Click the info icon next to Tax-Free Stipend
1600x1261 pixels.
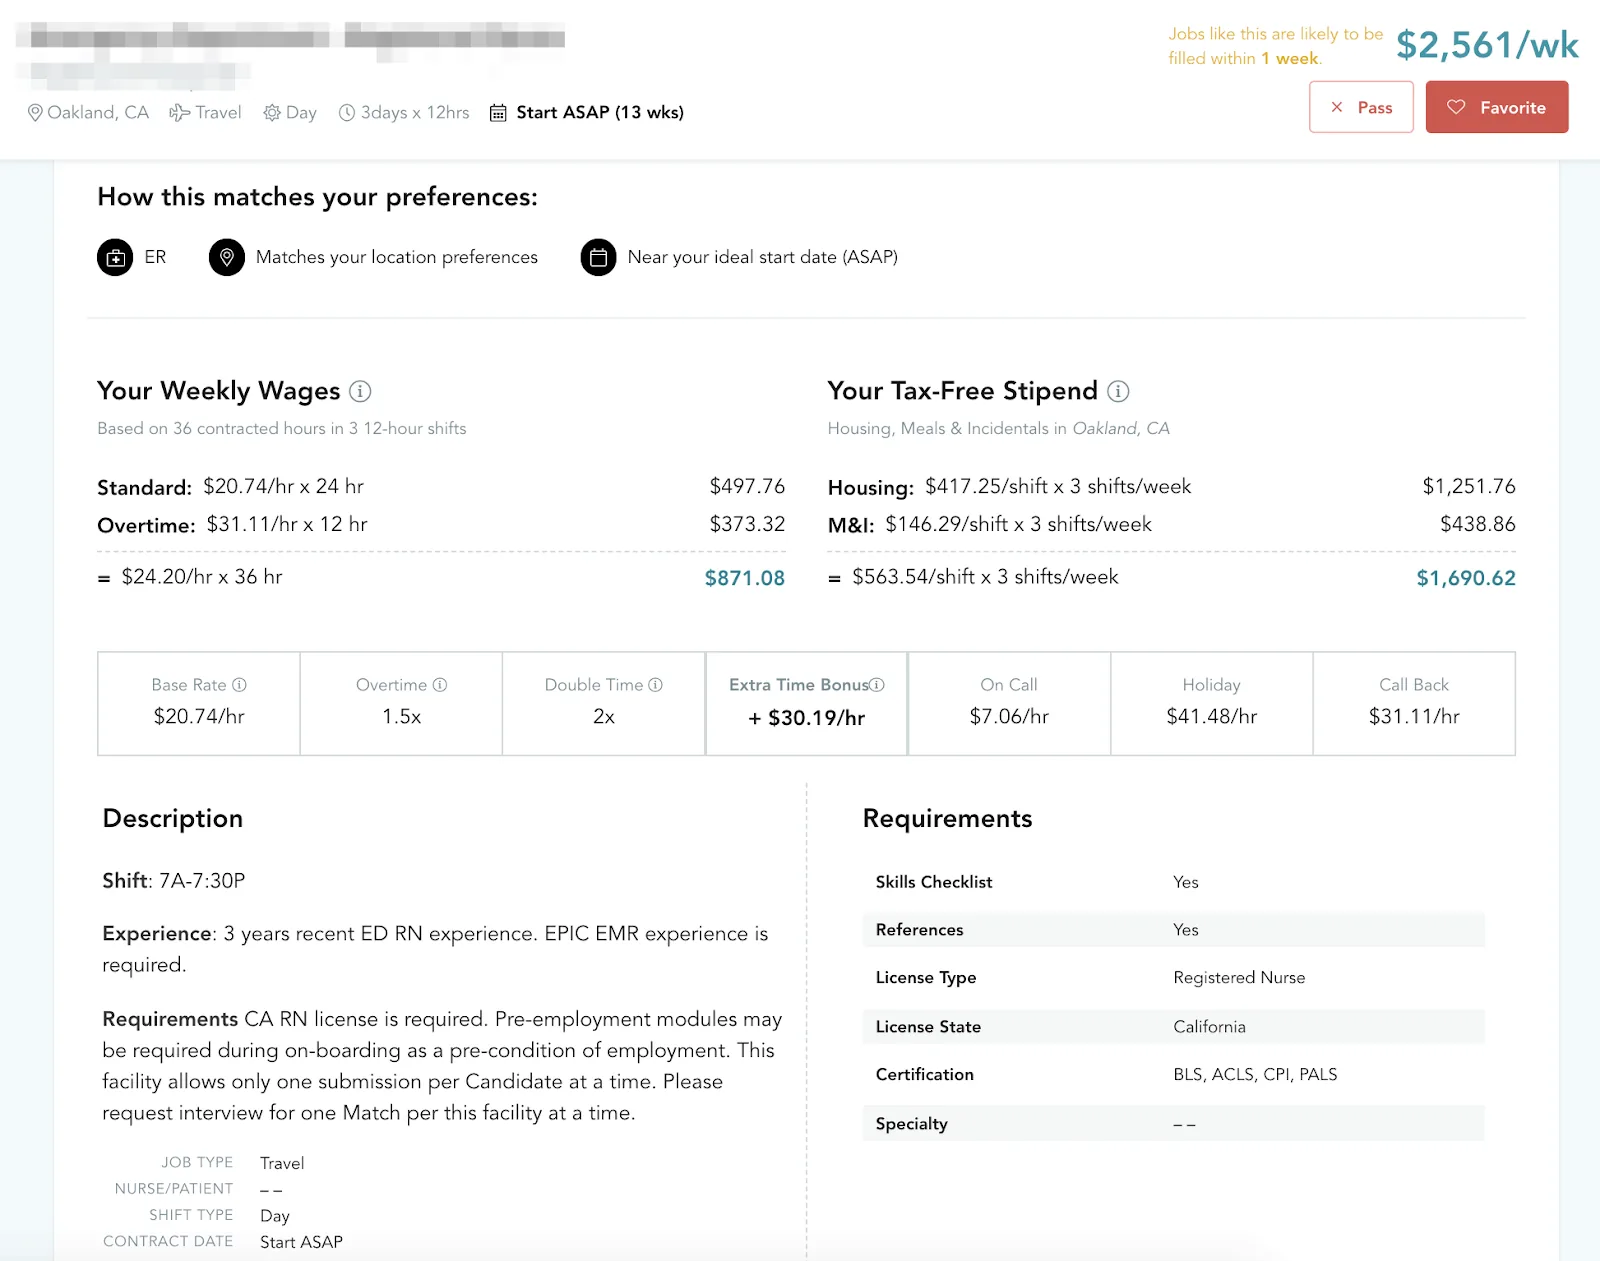pyautogui.click(x=1118, y=391)
